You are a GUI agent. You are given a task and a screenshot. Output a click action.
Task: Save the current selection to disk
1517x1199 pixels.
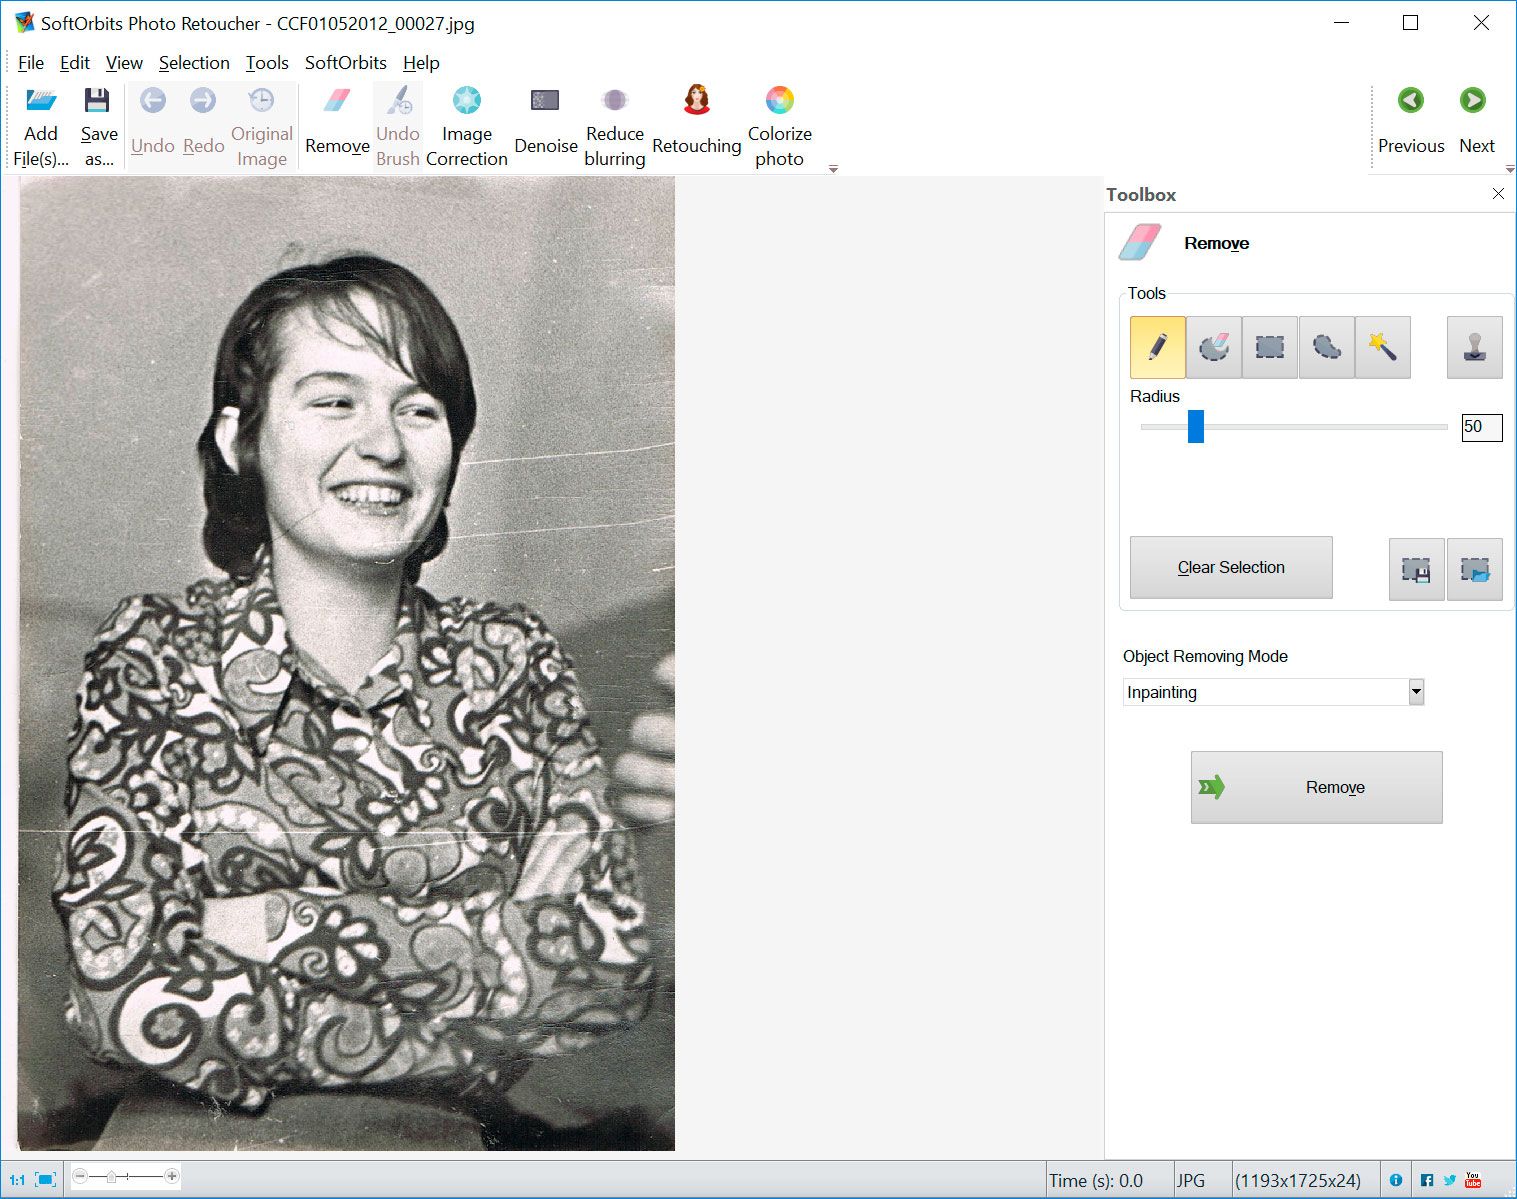point(1416,569)
